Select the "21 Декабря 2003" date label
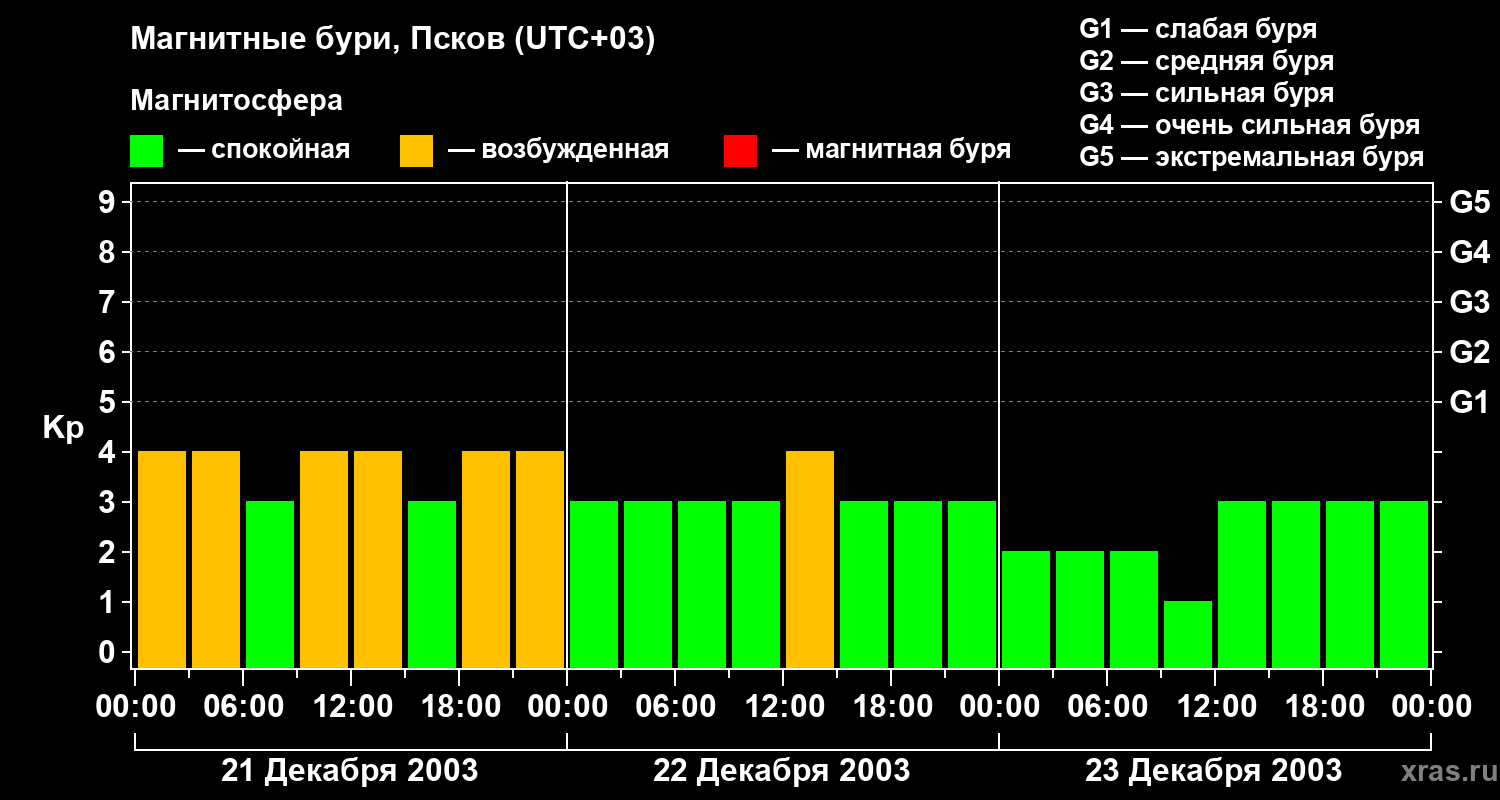The image size is (1500, 800). pos(349,771)
